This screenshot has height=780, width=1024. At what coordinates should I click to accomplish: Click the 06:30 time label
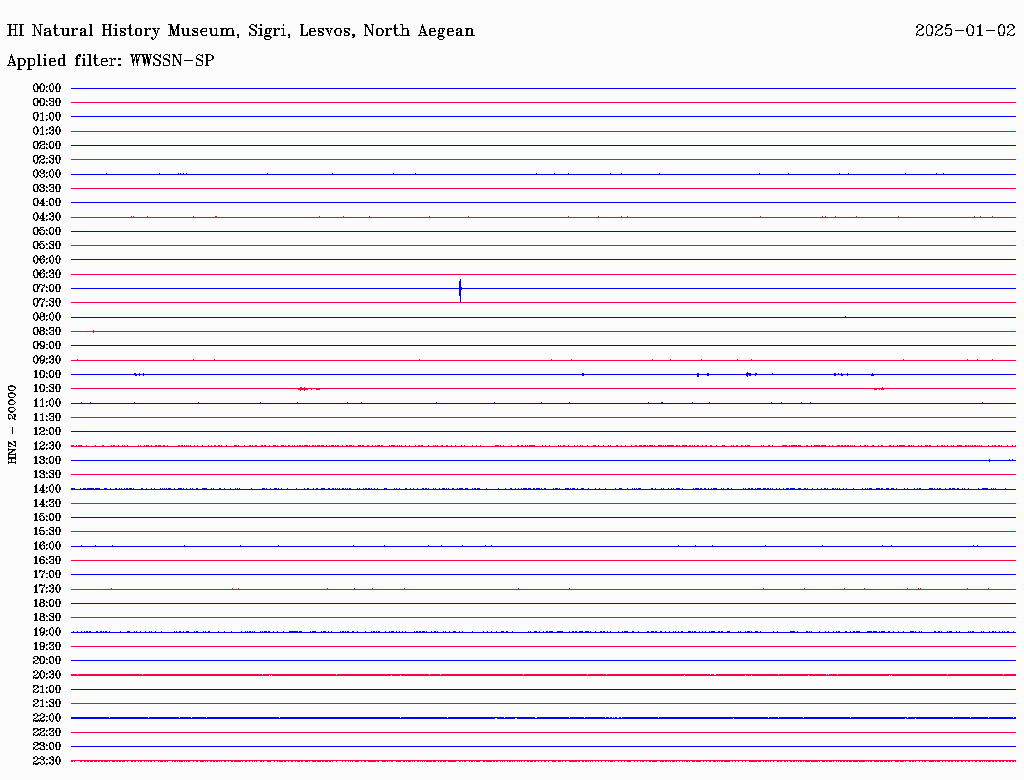[x=47, y=274]
